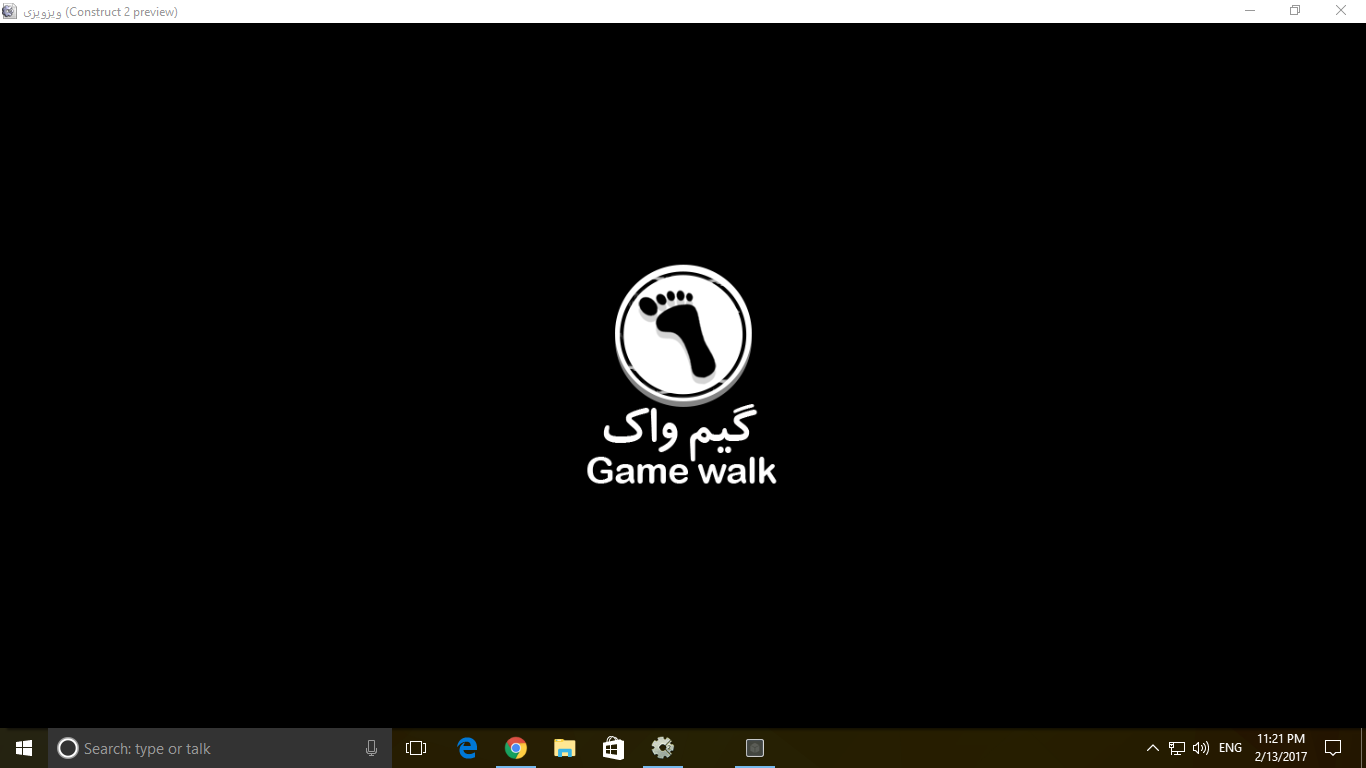Open the clock showing 11:21 PM
The width and height of the screenshot is (1366, 768).
tap(1281, 748)
